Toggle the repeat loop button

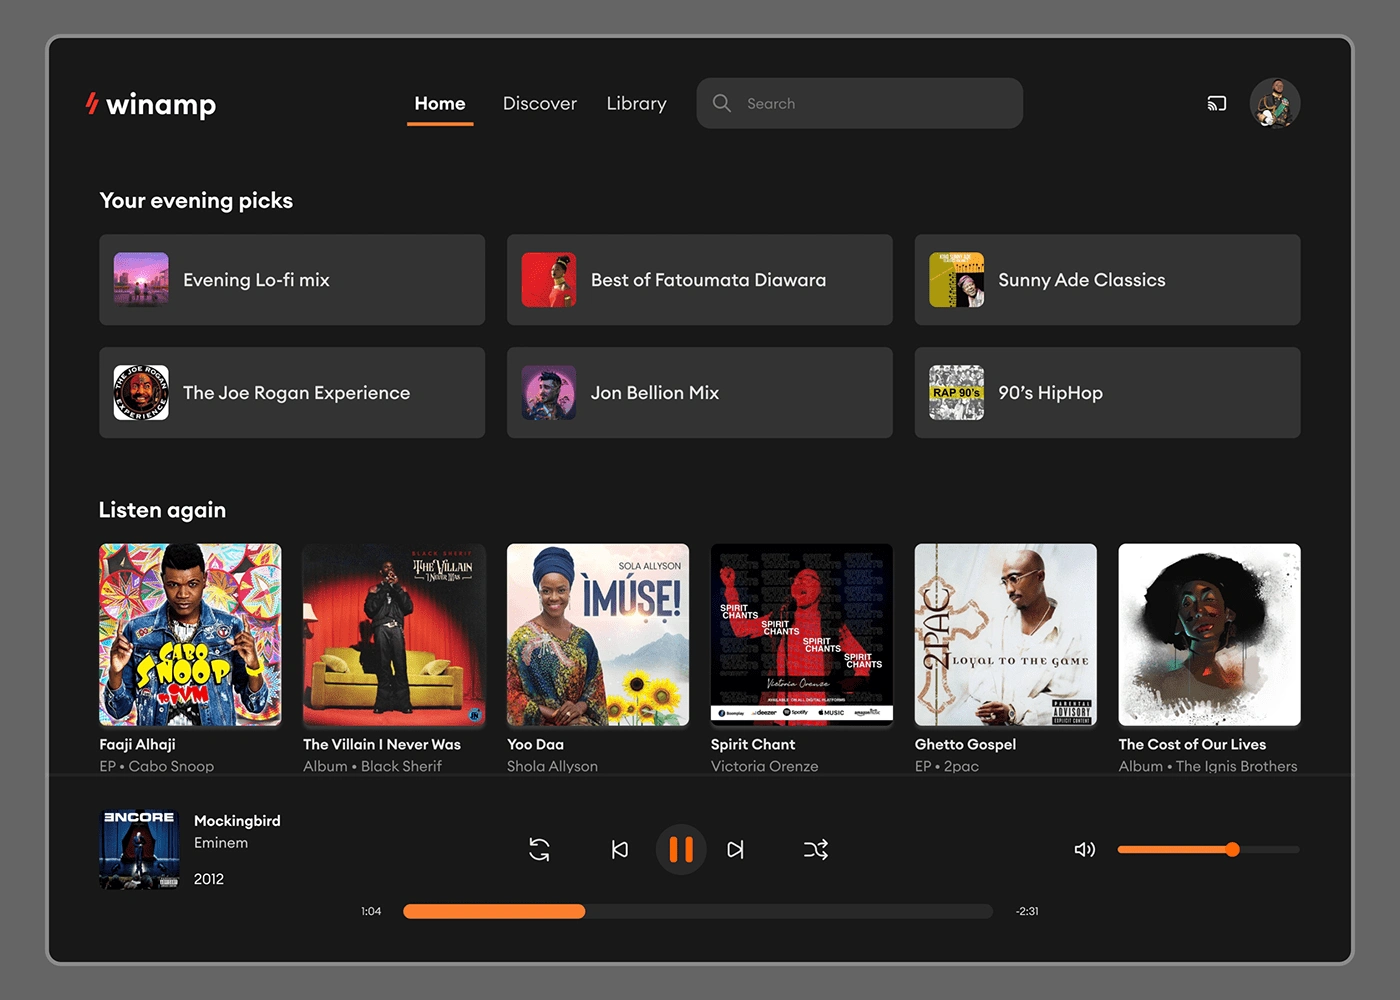coord(539,850)
